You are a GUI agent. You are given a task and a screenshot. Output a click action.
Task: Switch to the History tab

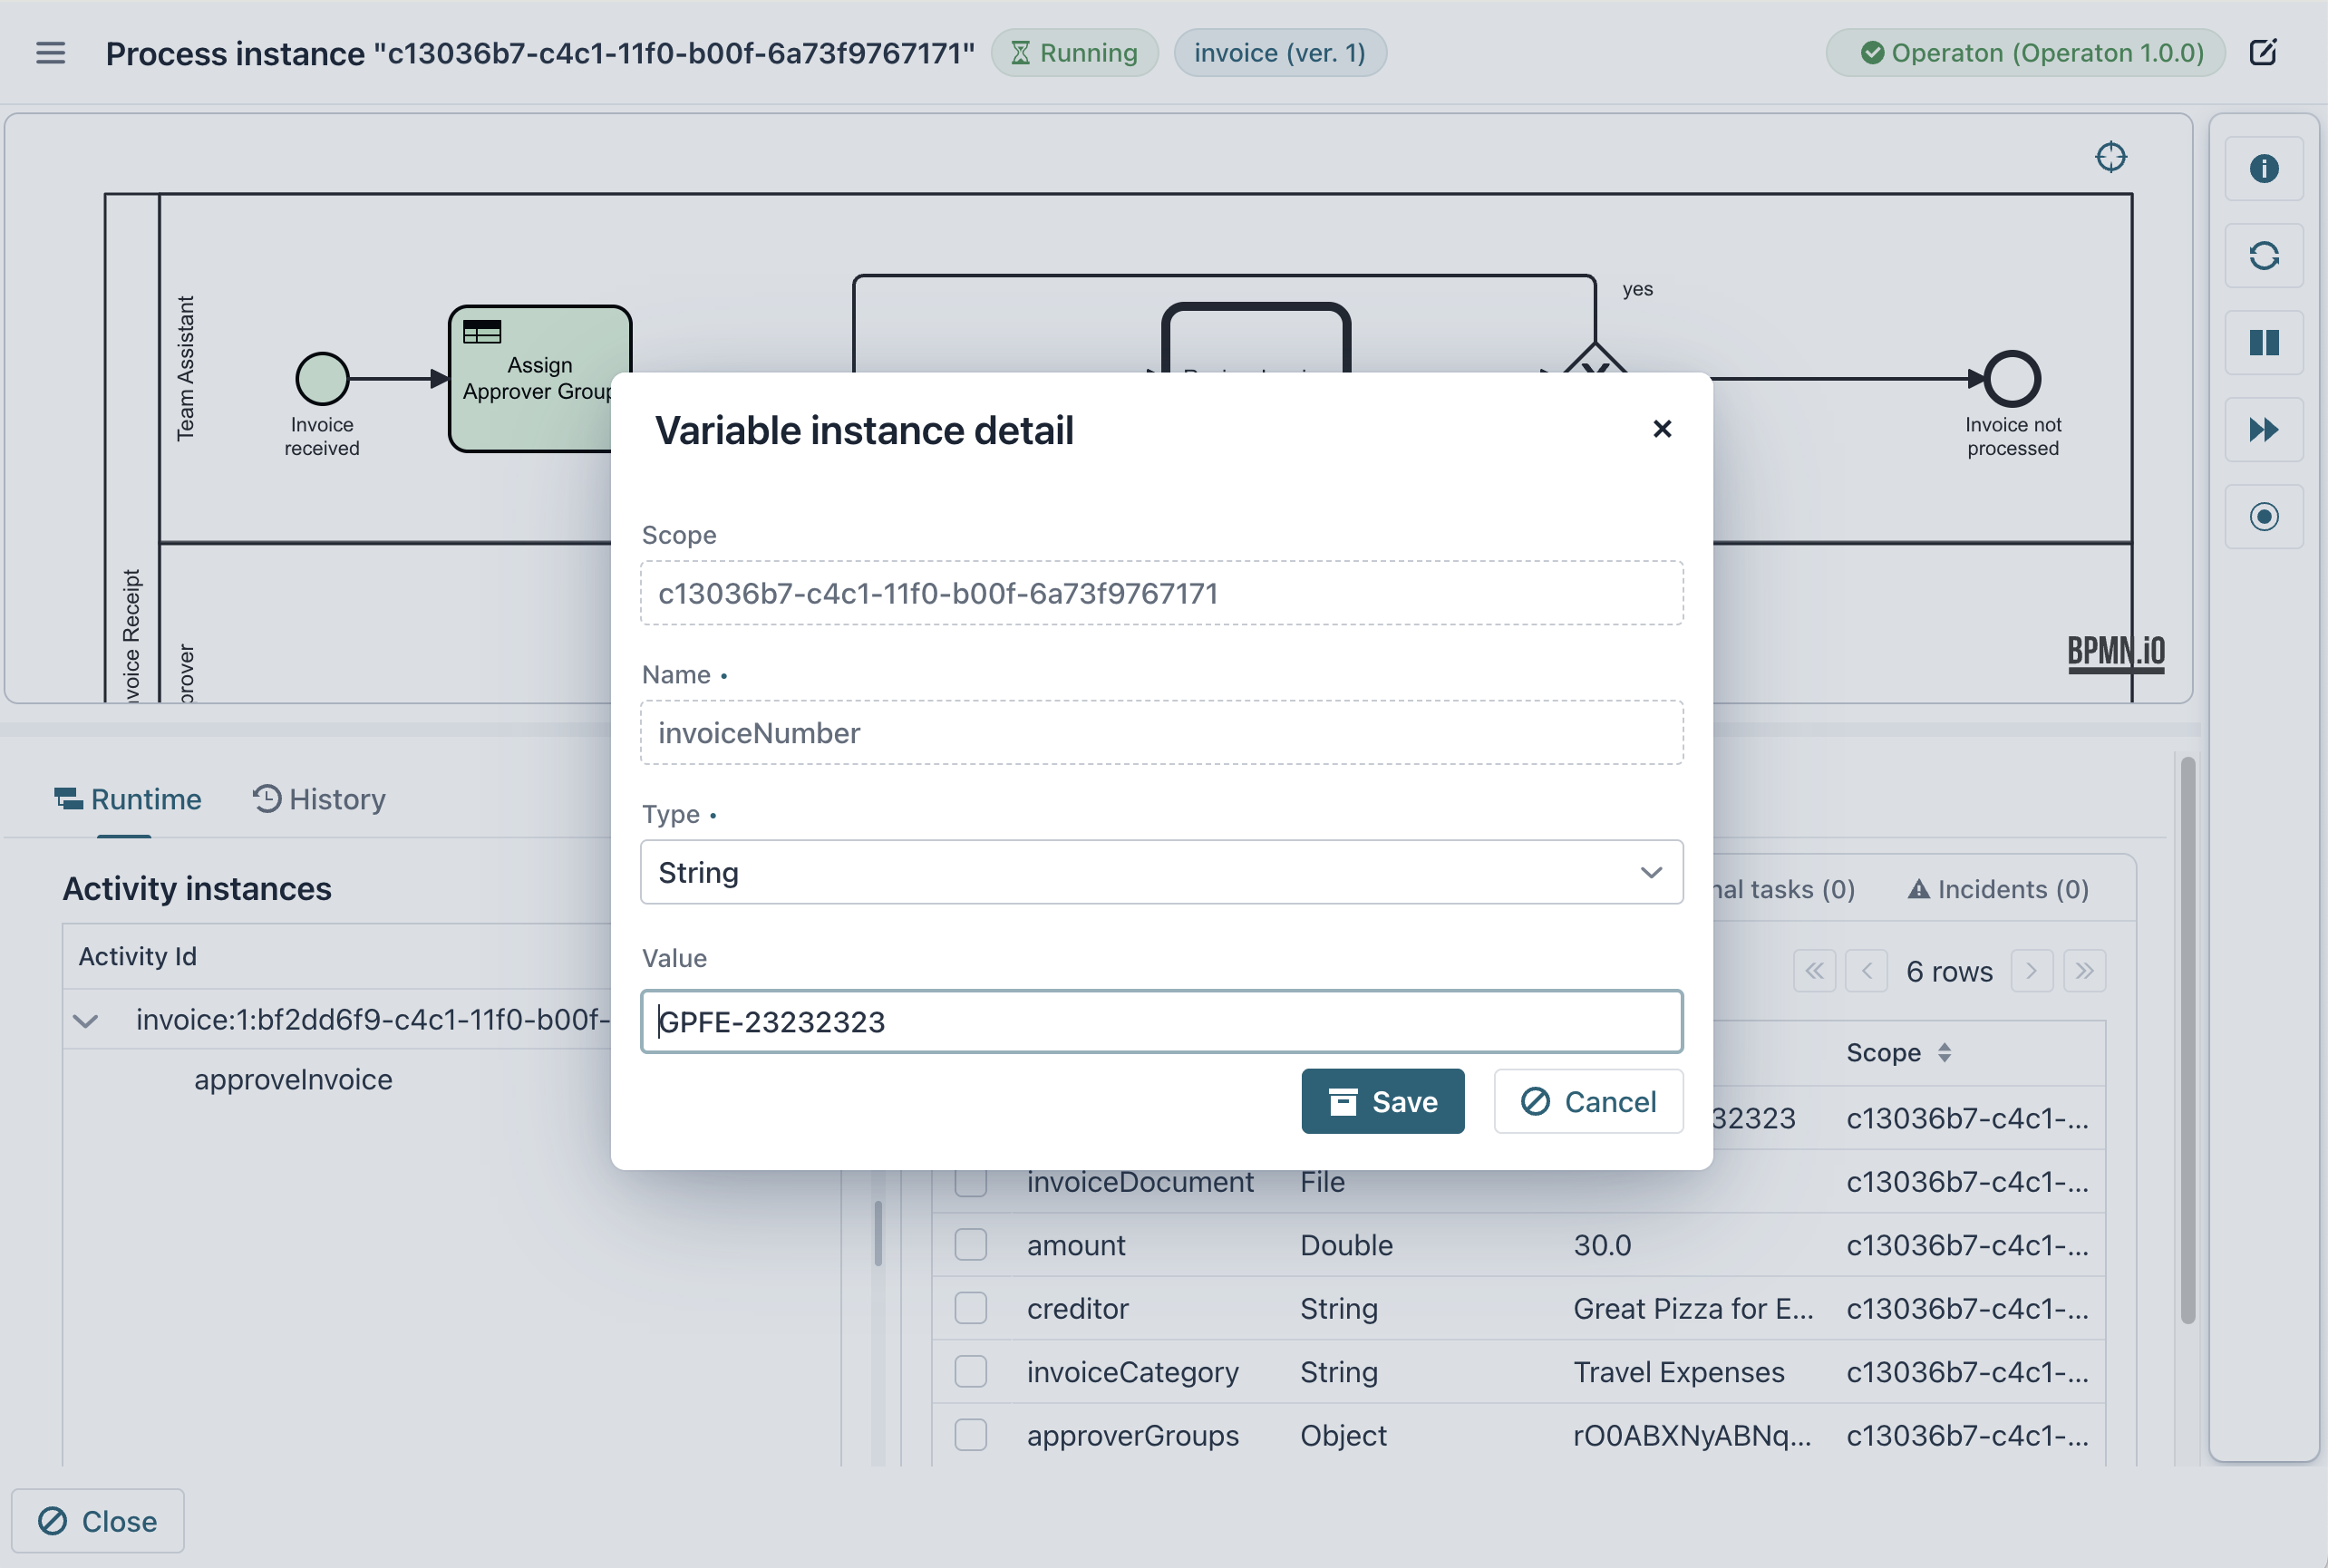[319, 799]
